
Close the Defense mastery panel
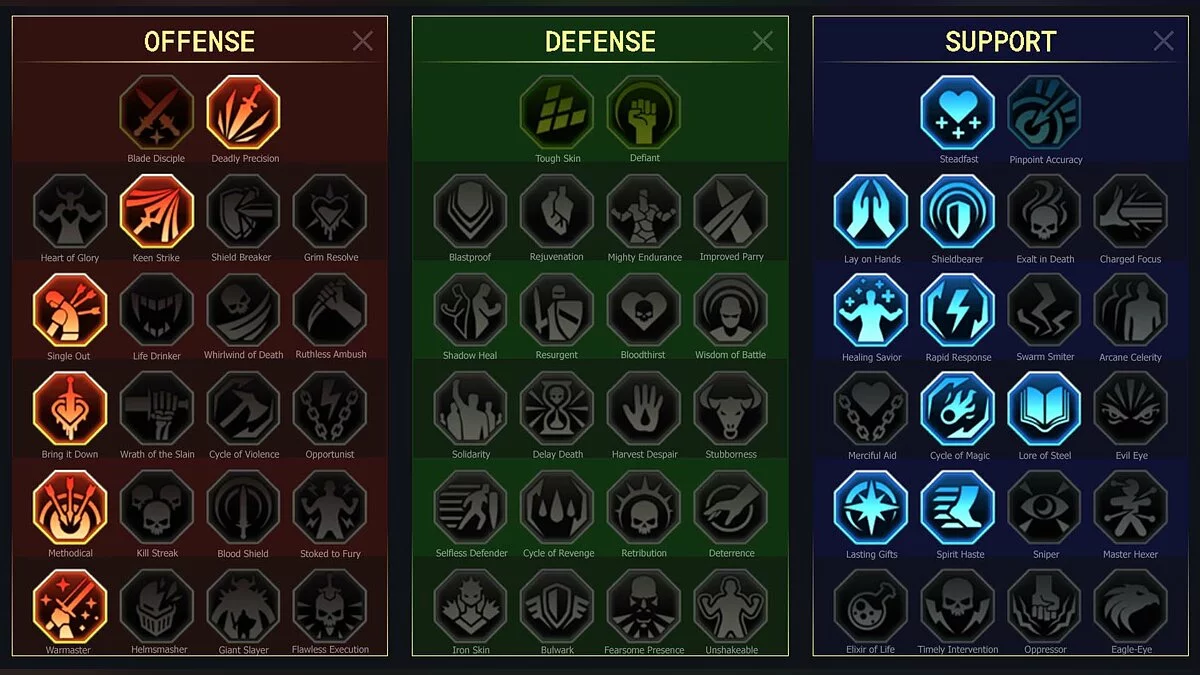tap(763, 40)
